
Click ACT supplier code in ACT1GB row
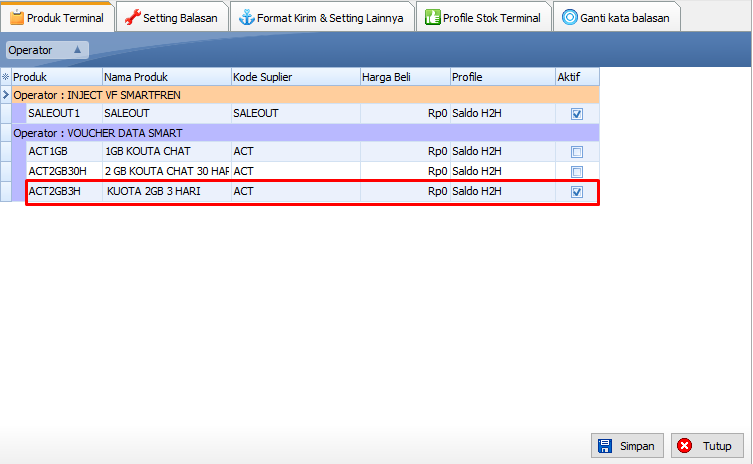(296, 151)
